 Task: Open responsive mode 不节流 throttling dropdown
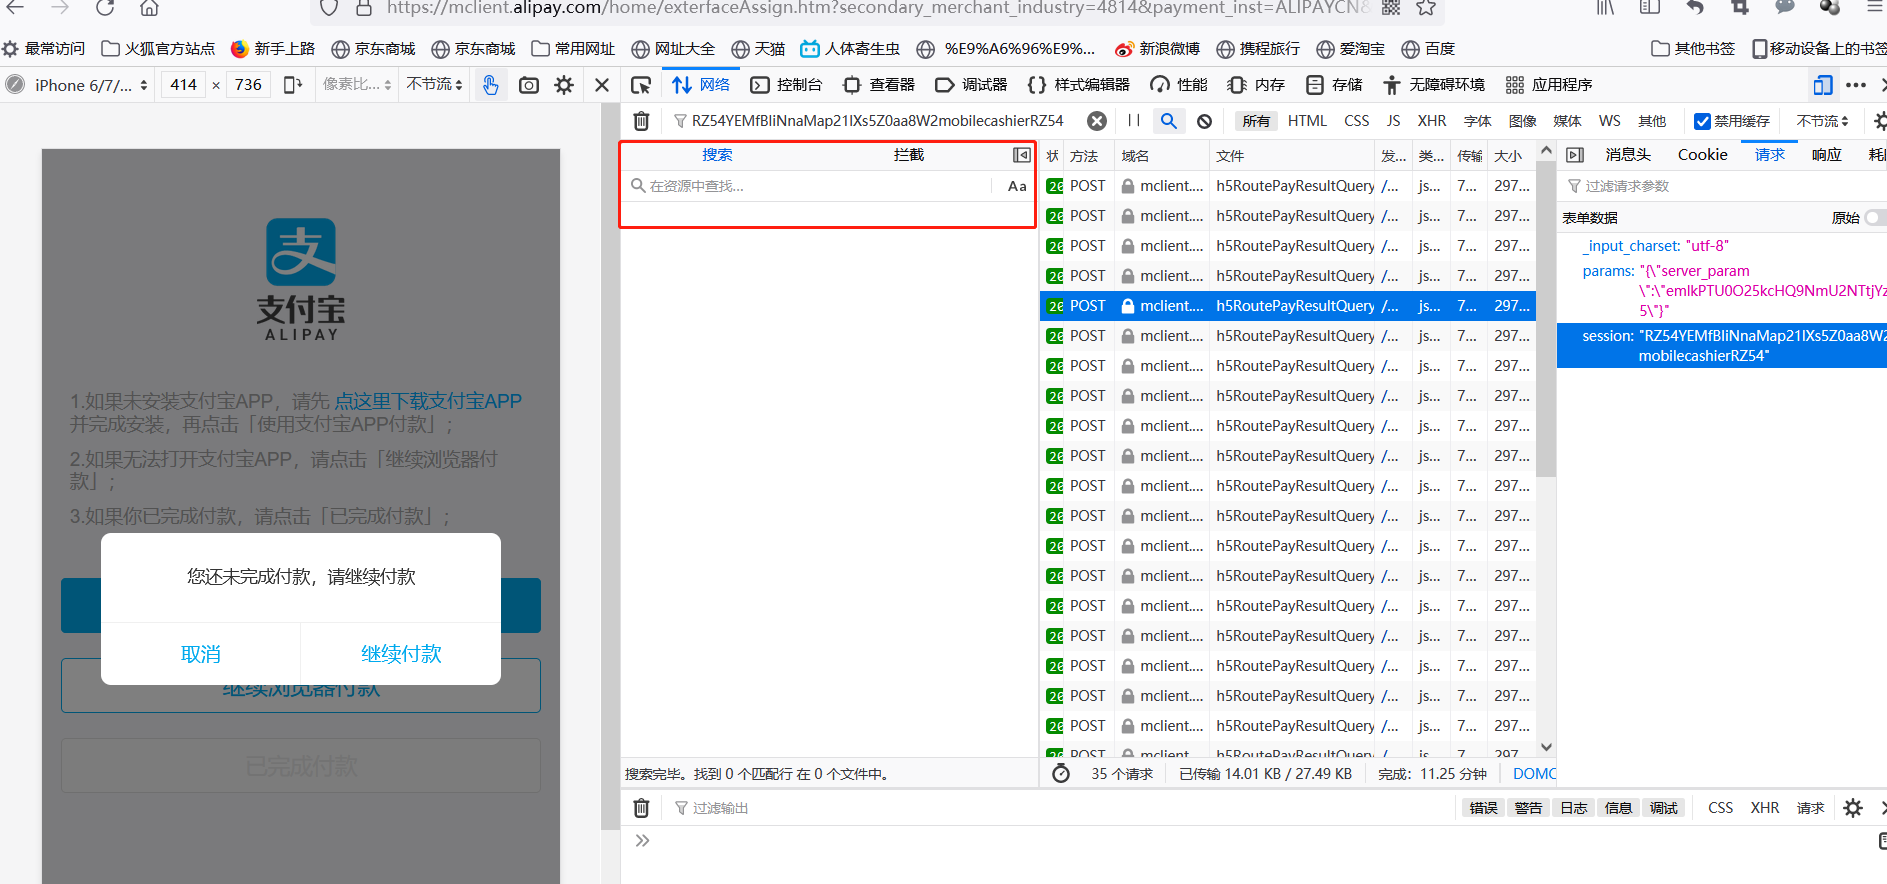[435, 85]
